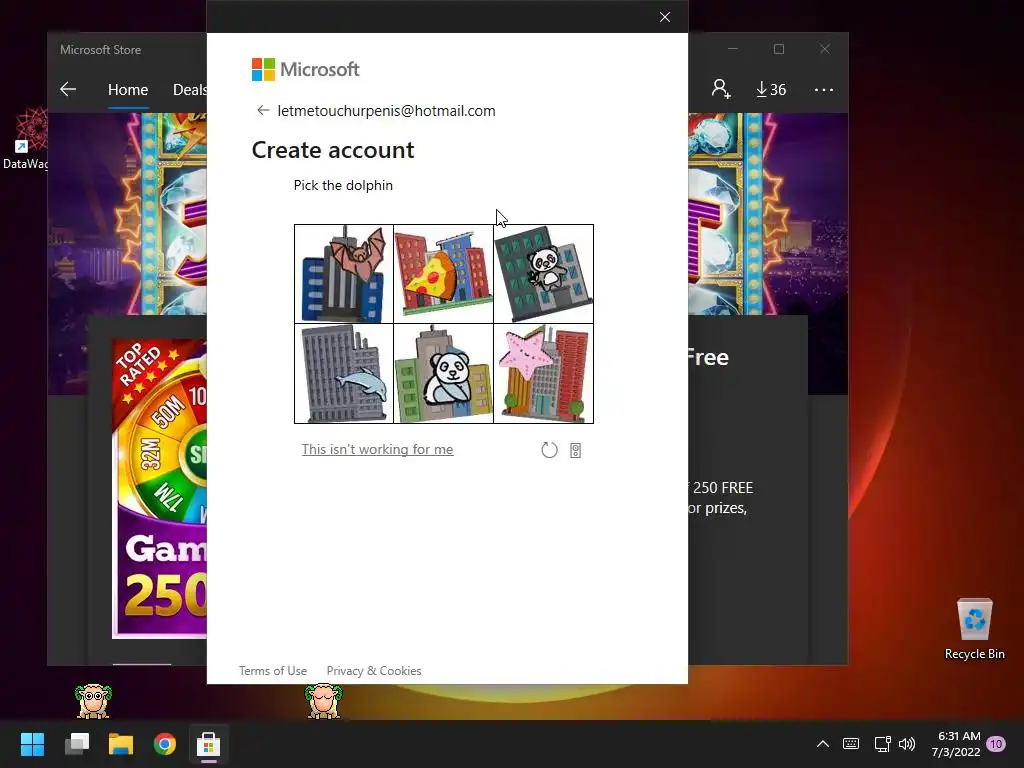1024x768 pixels.
Task: Open touch keyboard tray icon
Action: click(x=851, y=744)
